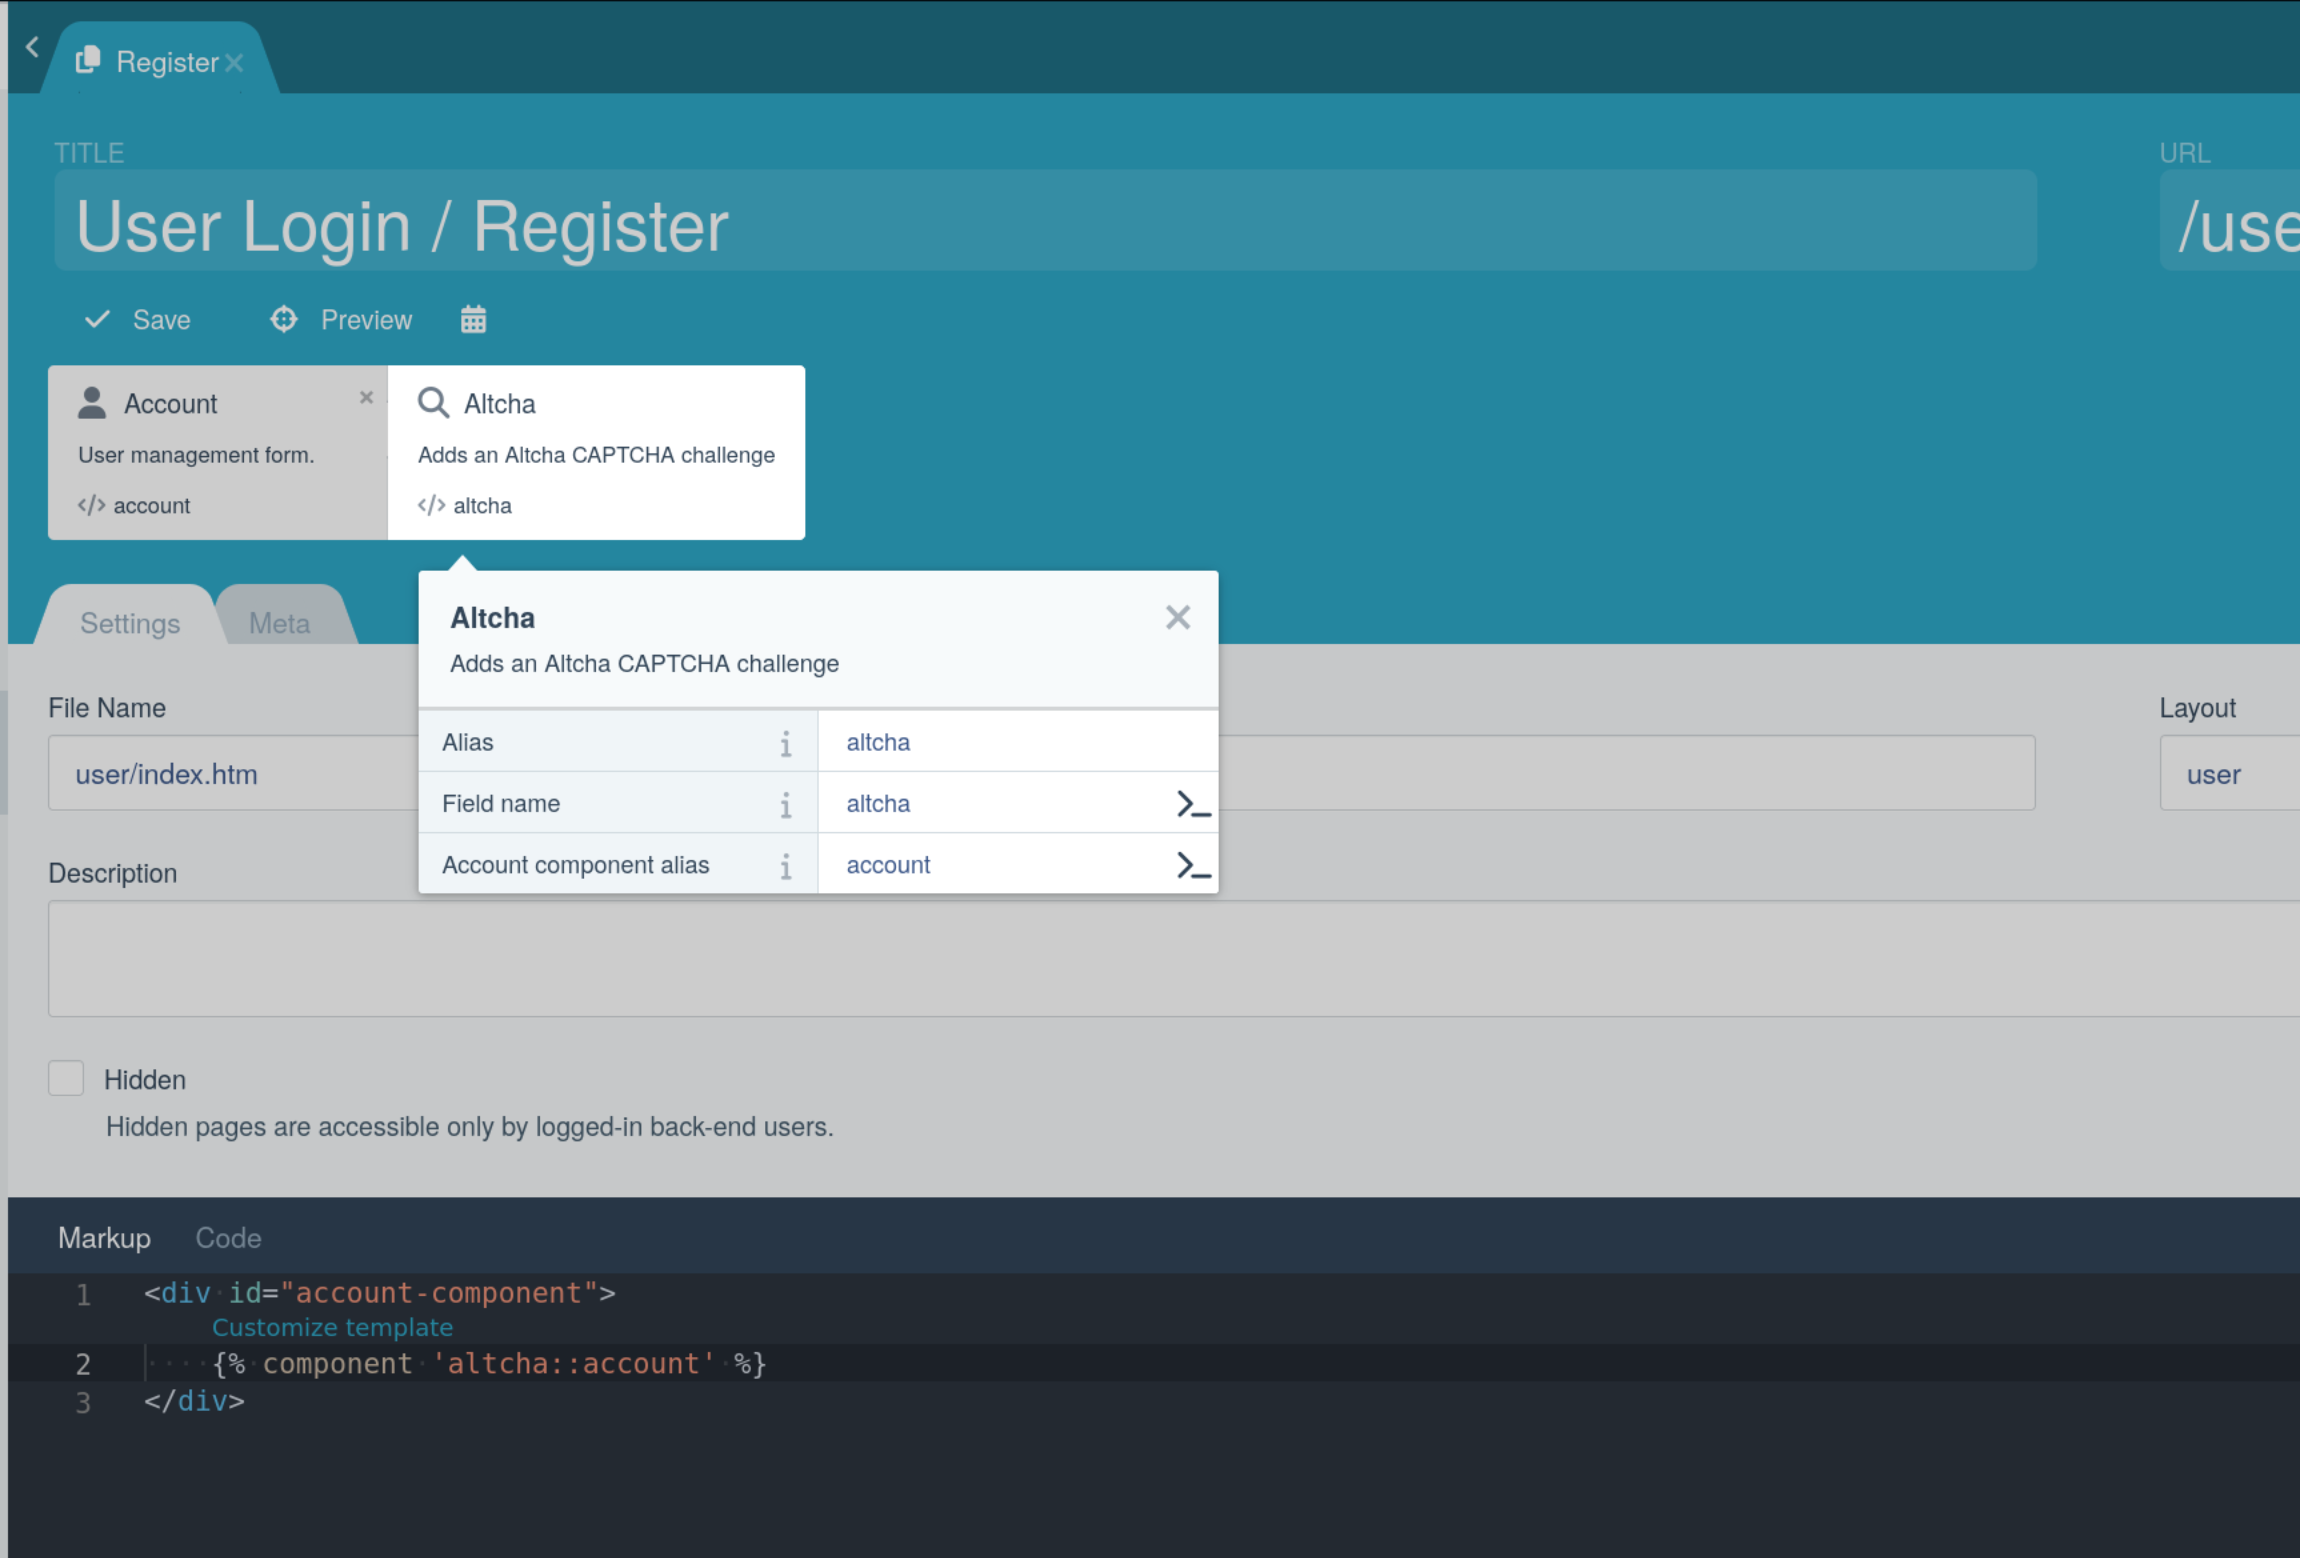Show info for Account component alias
The height and width of the screenshot is (1558, 2300).
(x=786, y=866)
